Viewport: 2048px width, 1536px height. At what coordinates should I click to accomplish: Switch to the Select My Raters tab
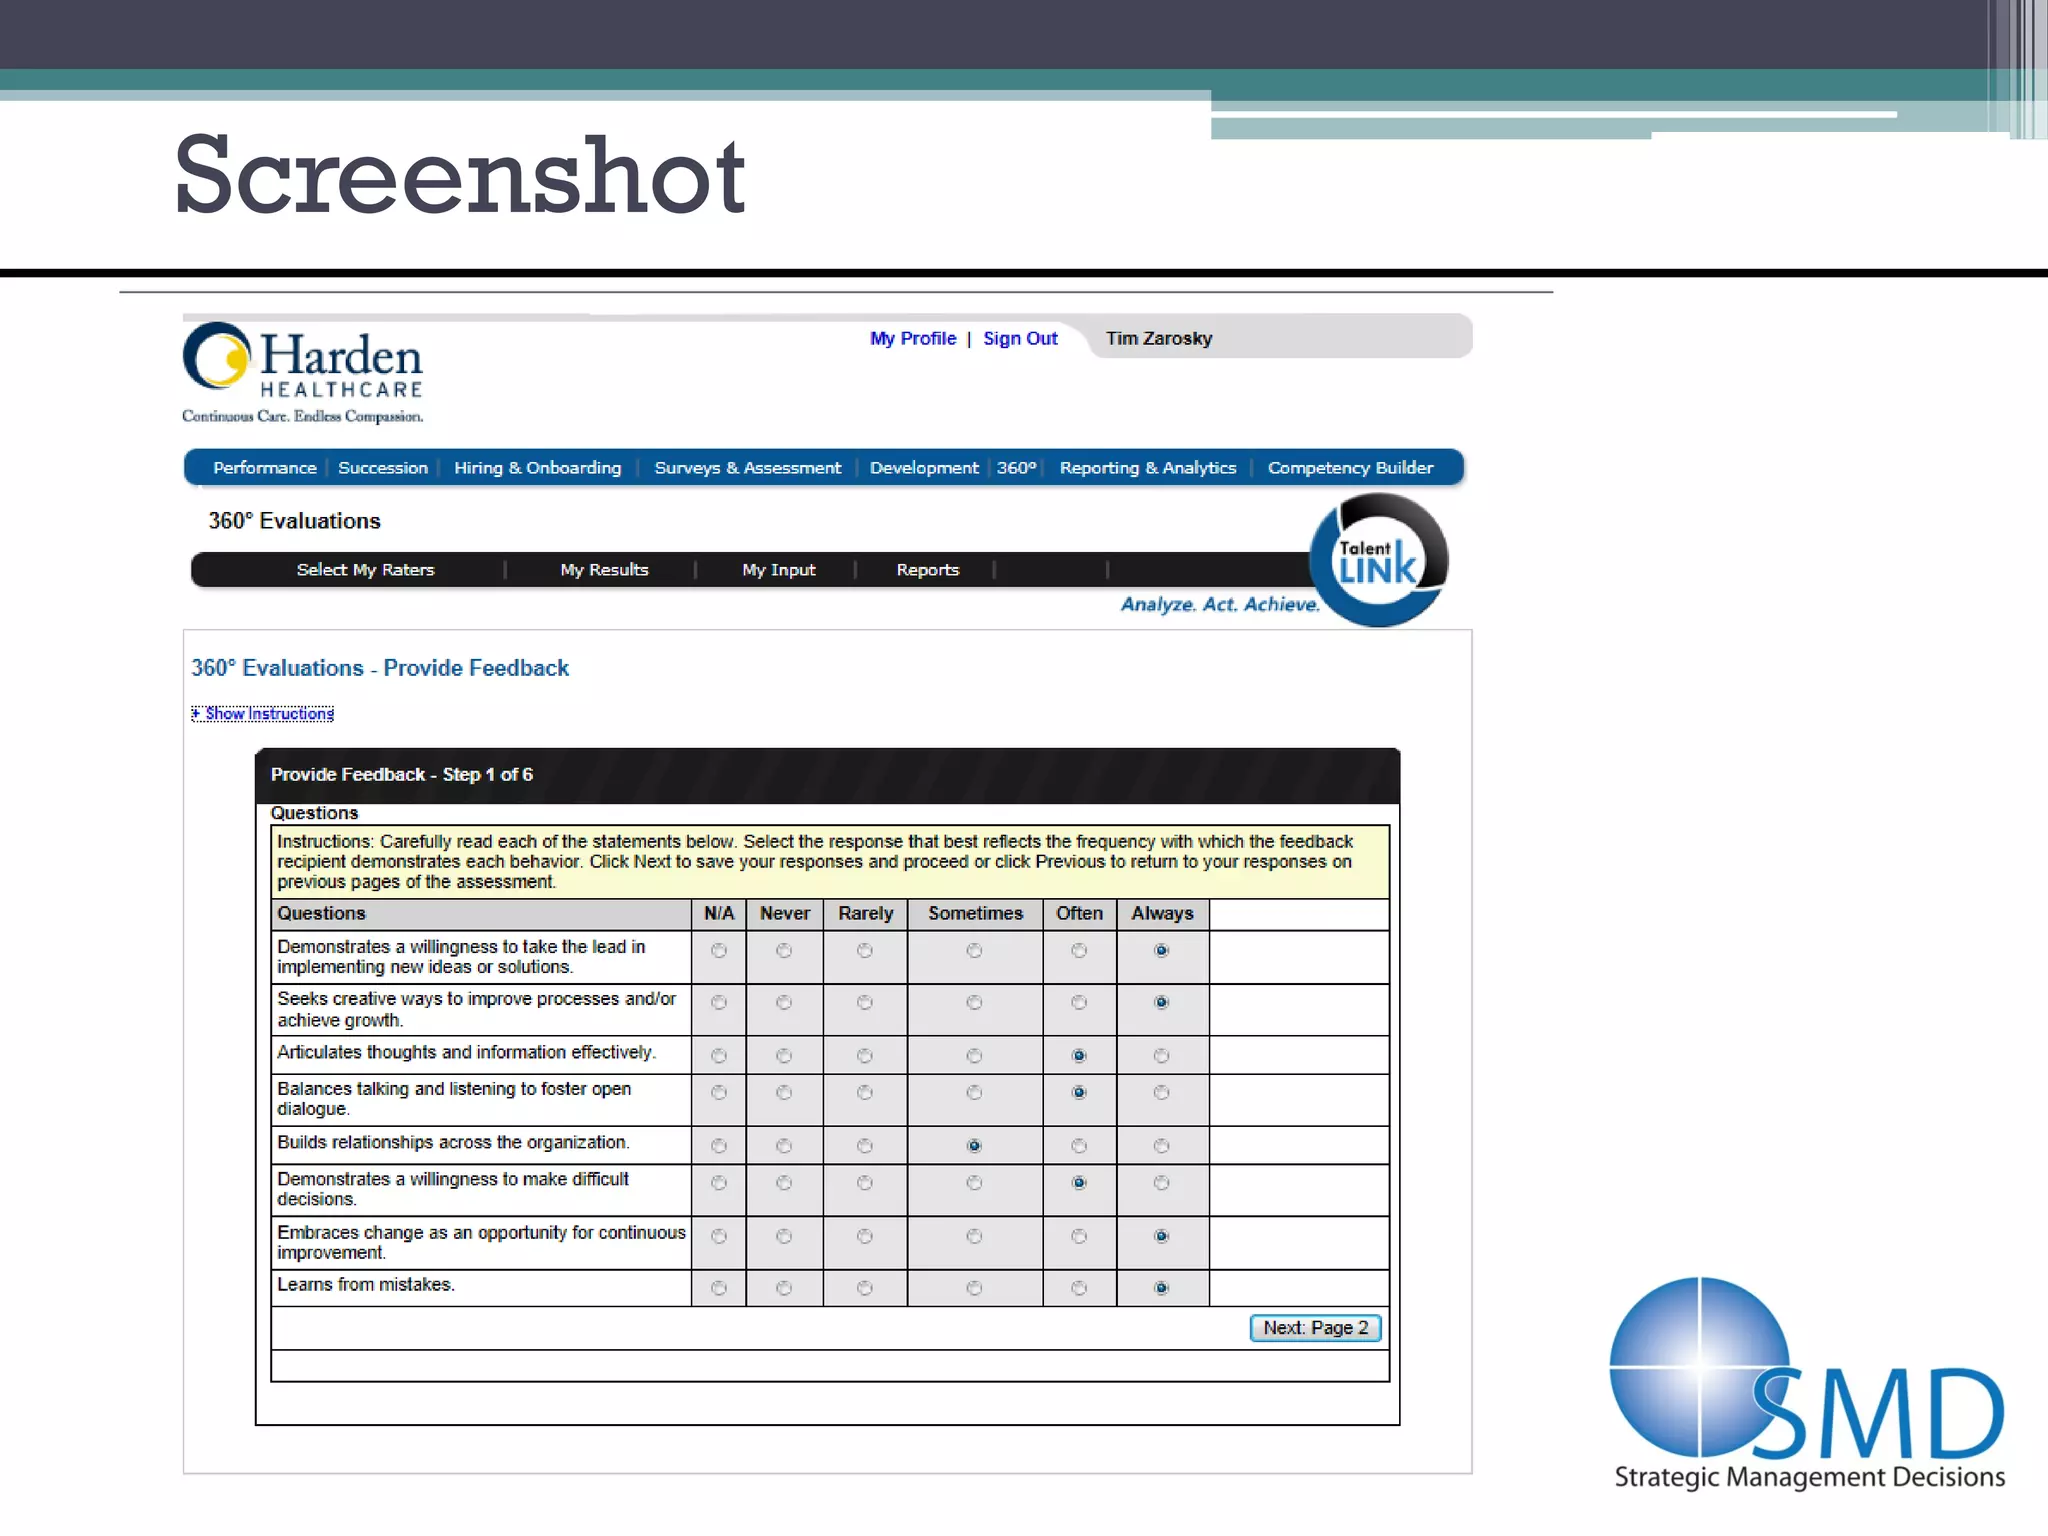coord(365,570)
